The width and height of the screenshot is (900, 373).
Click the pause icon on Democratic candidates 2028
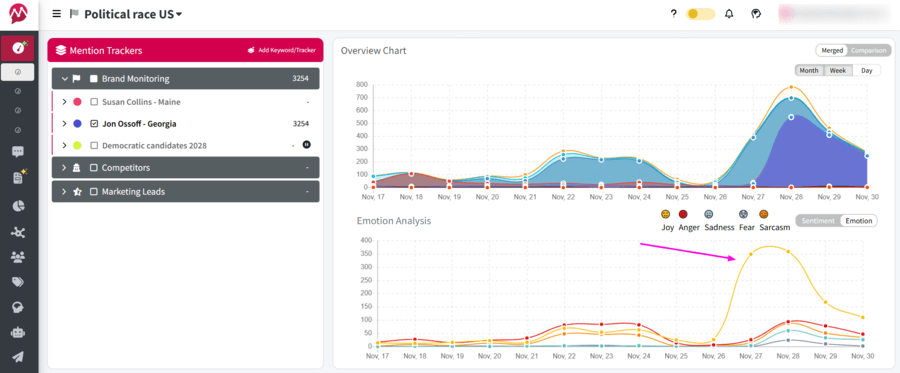(307, 145)
